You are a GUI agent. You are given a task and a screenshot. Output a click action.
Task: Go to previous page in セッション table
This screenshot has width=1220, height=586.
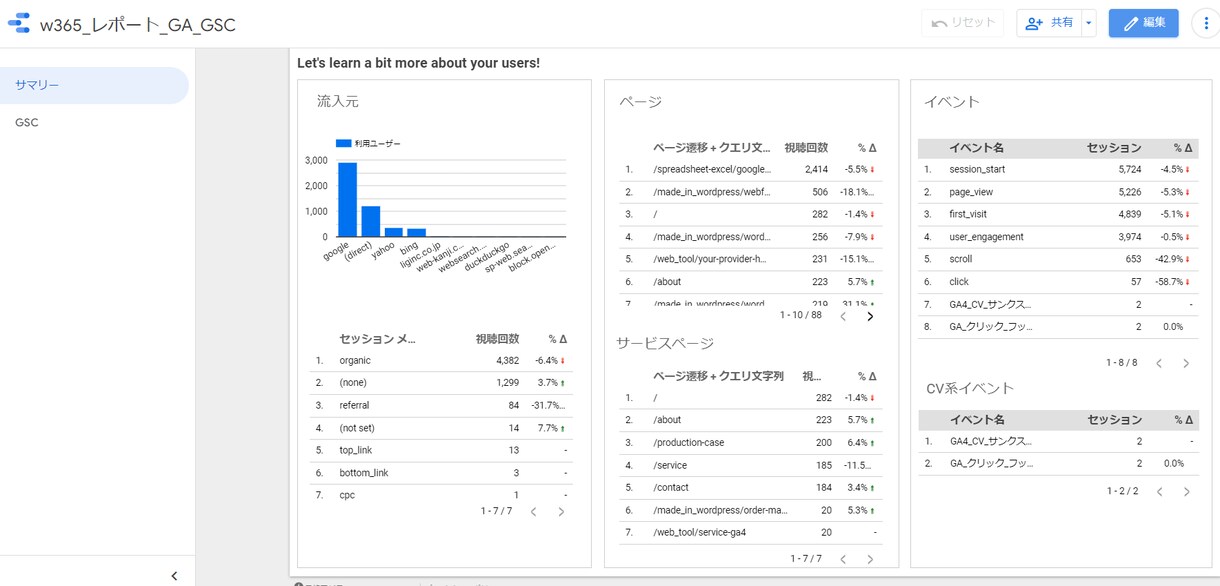[x=534, y=512]
